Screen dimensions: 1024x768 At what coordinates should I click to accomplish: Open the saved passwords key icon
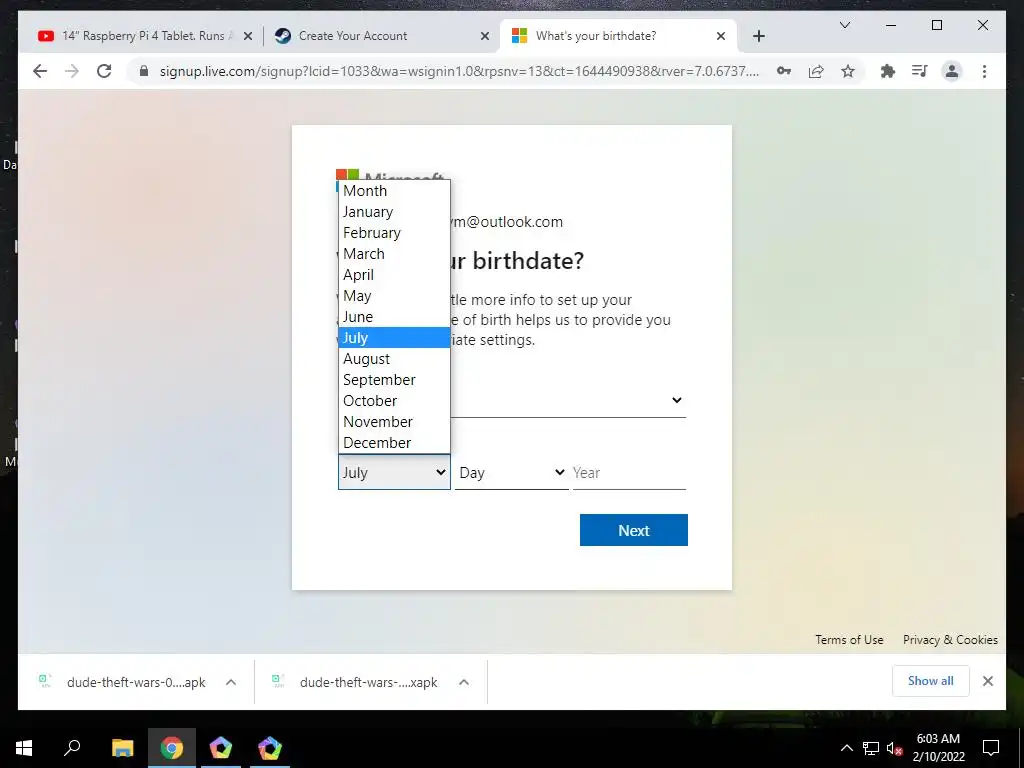[784, 71]
